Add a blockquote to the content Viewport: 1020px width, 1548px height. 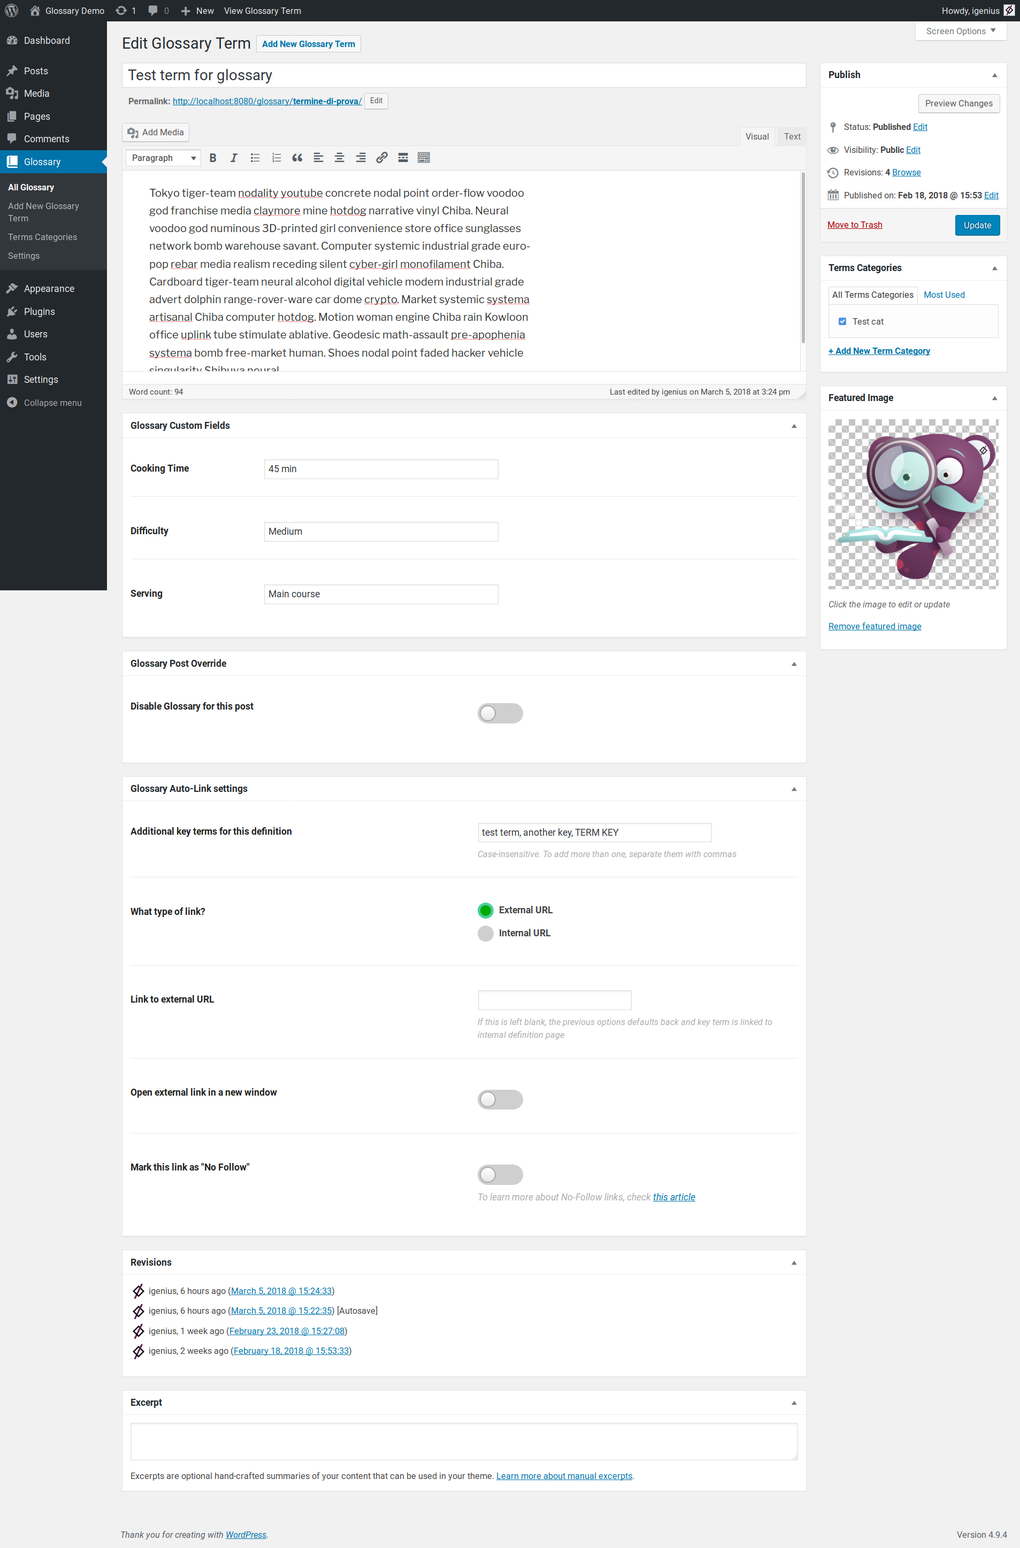click(x=297, y=157)
